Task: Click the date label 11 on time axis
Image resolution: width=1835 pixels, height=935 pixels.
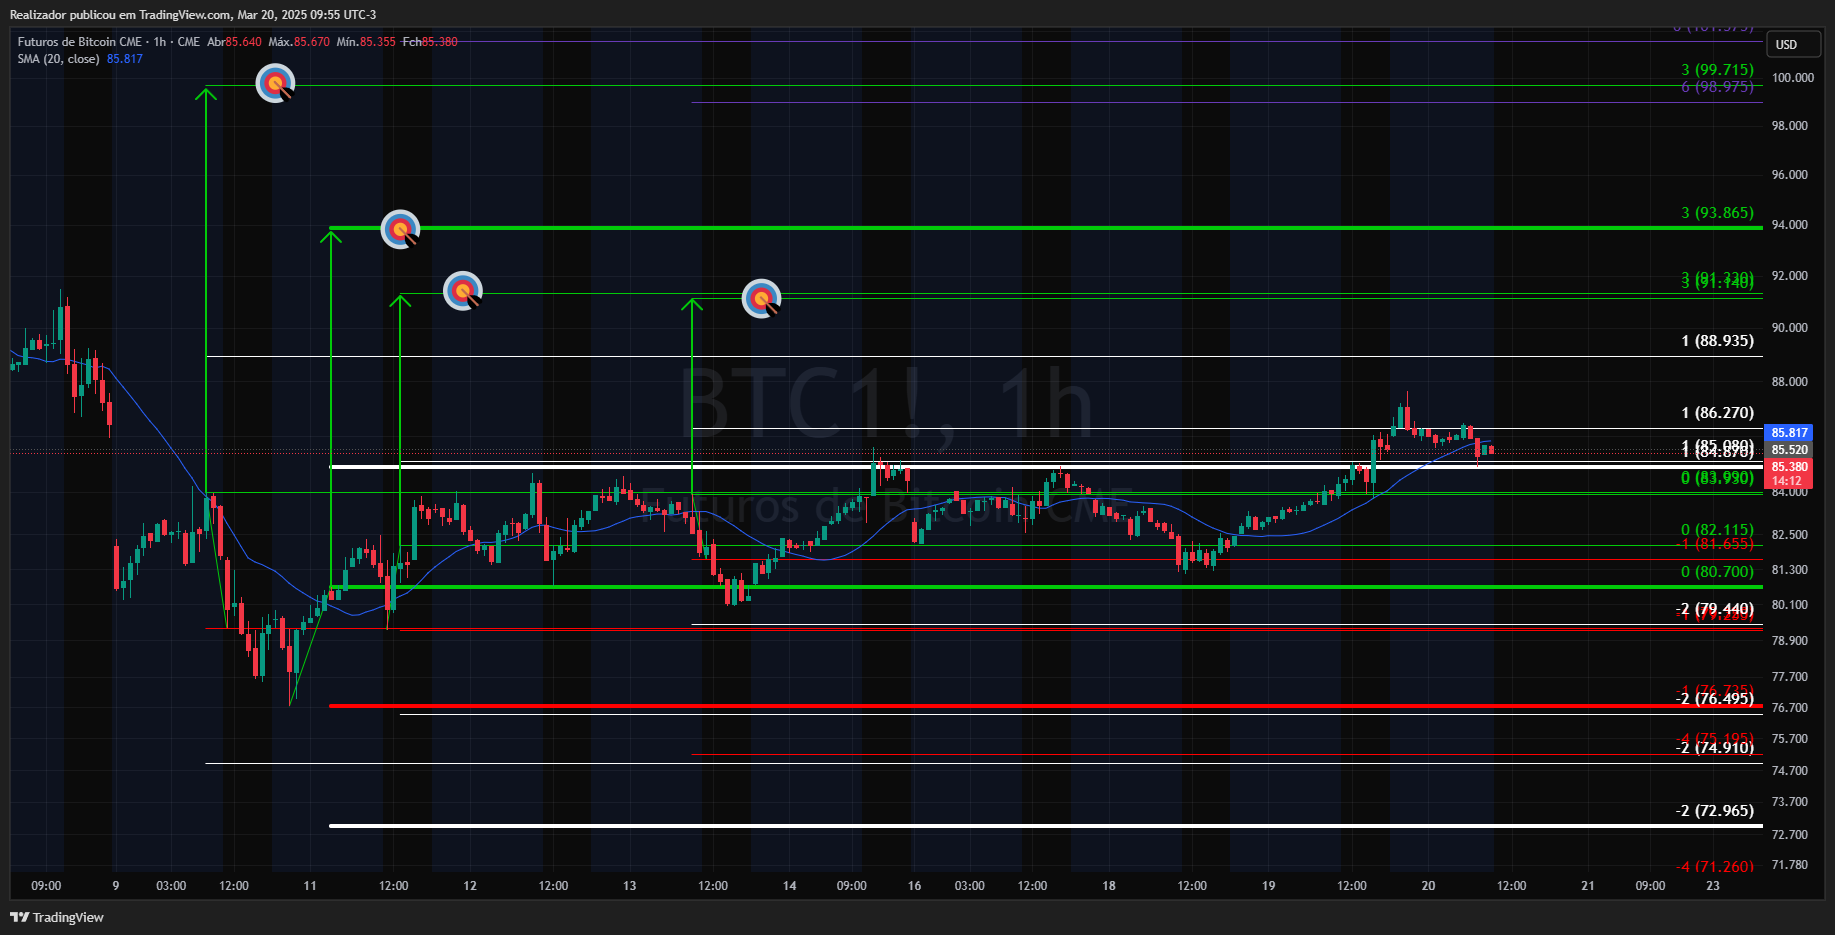Action: tap(310, 886)
